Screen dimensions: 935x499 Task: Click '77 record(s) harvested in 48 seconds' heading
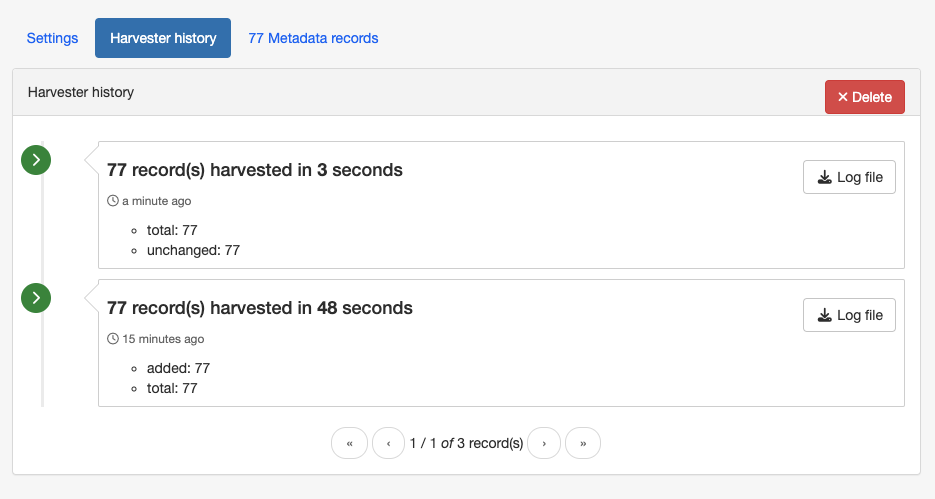(259, 308)
